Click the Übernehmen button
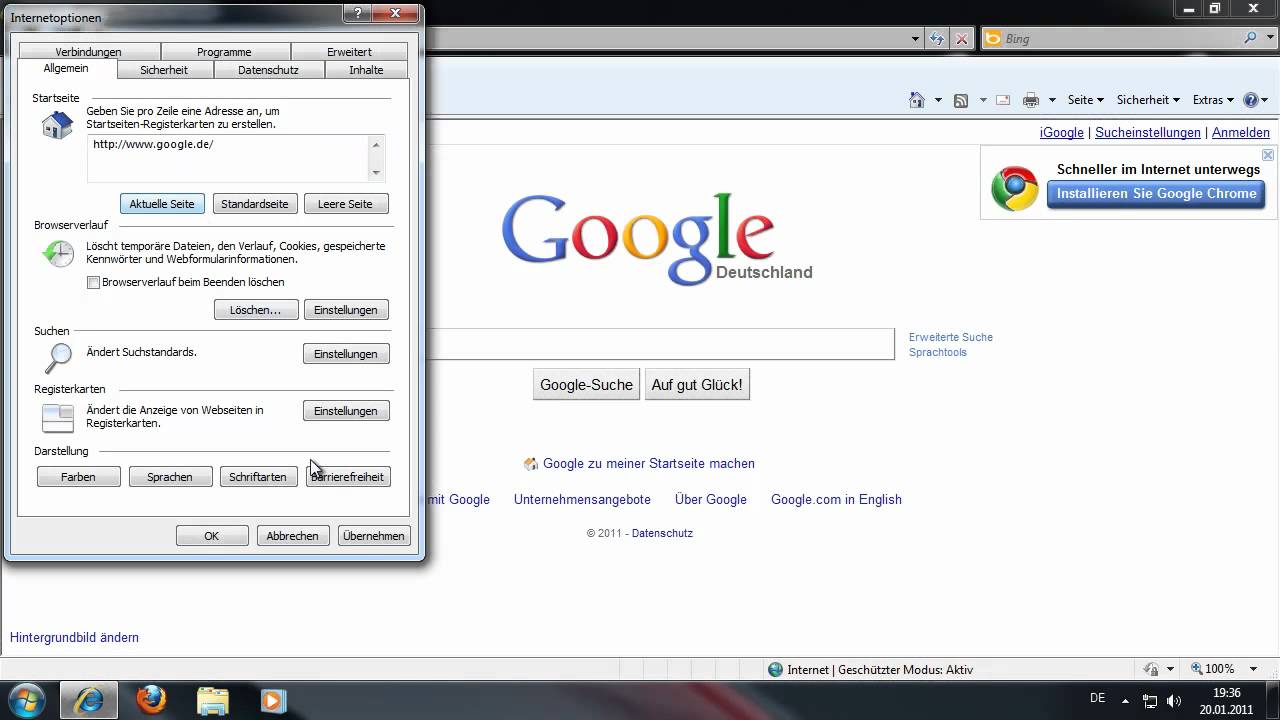1280x720 pixels. pos(373,536)
